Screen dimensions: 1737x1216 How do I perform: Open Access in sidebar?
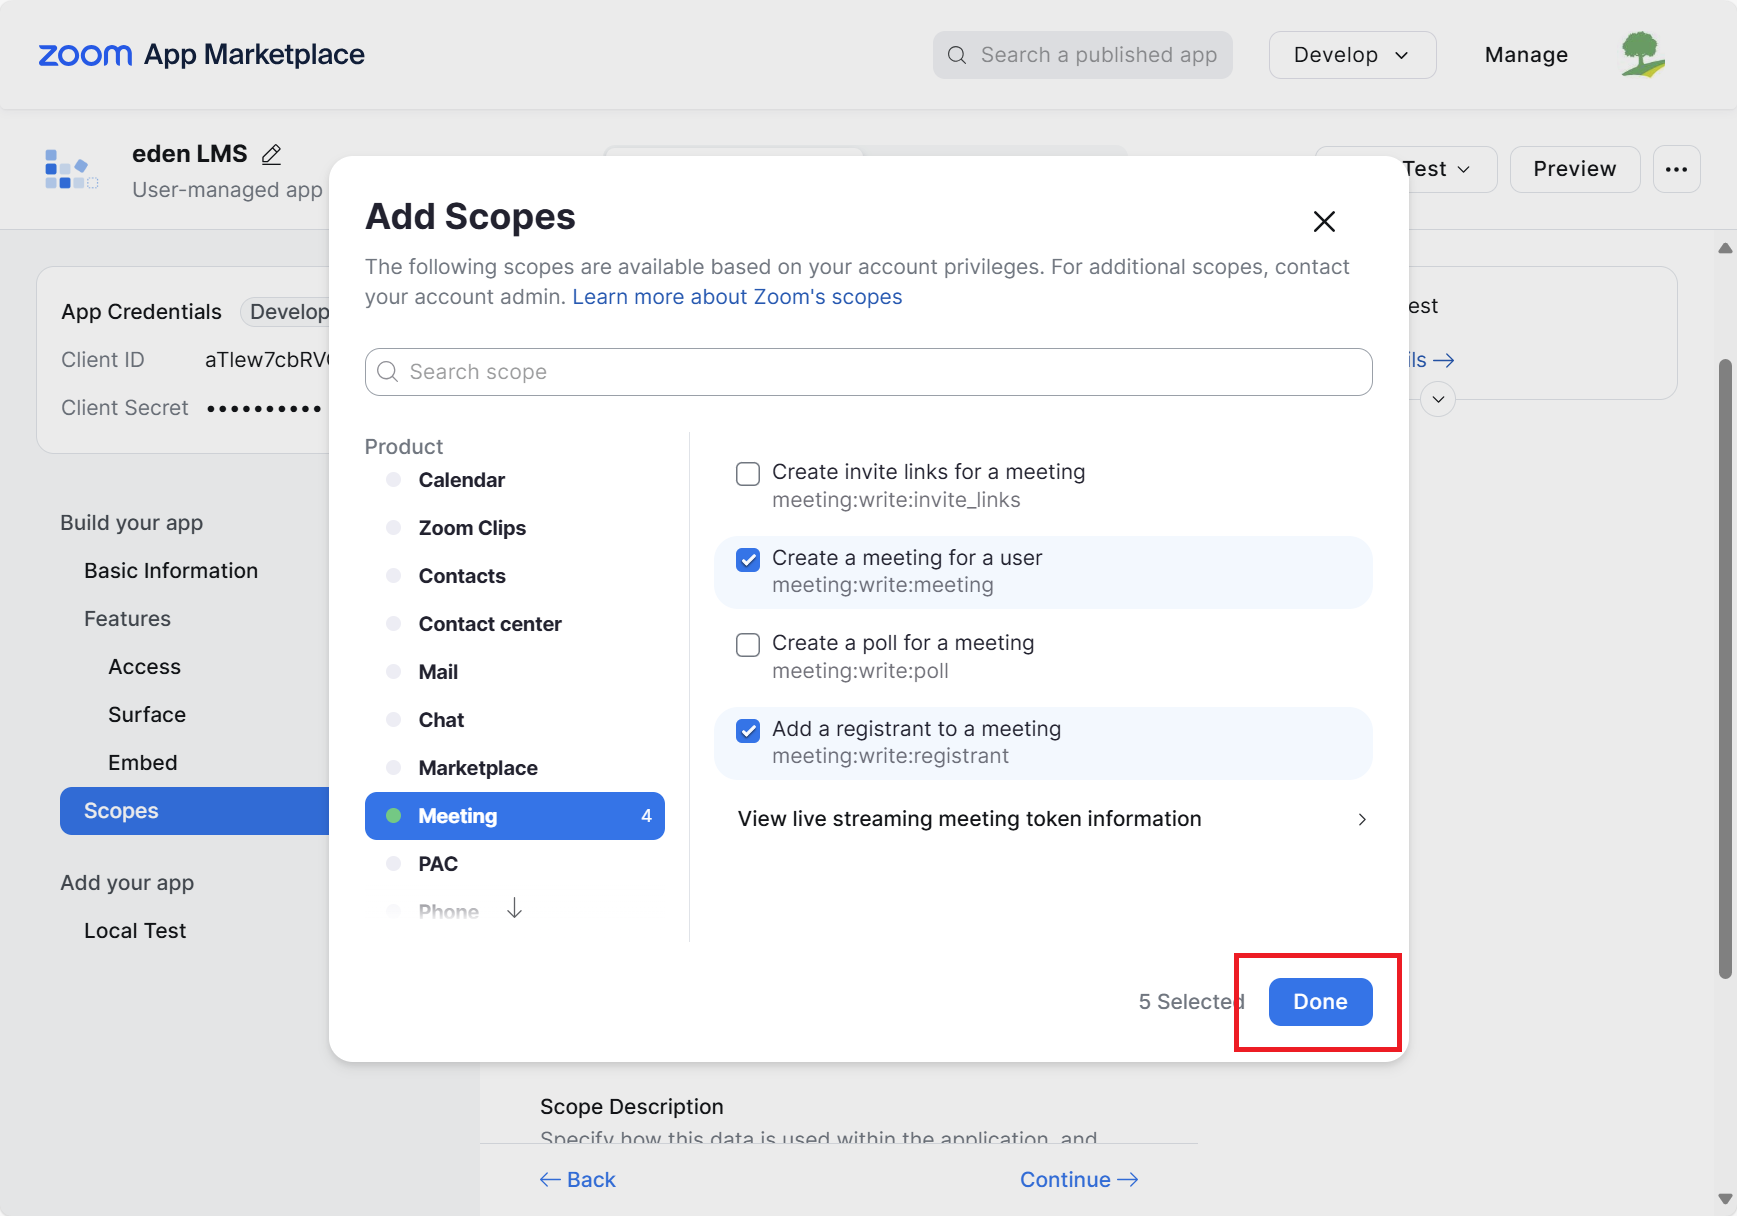pos(144,667)
